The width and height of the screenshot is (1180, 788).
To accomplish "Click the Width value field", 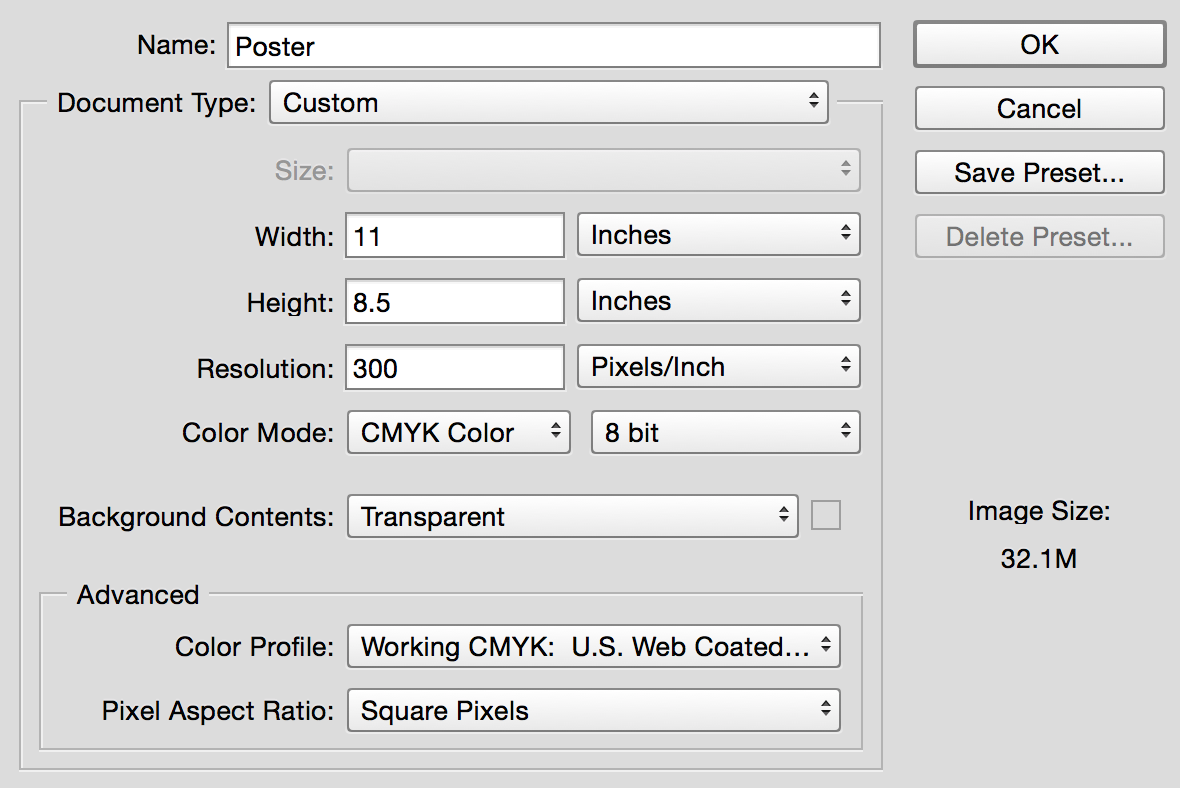I will [455, 236].
